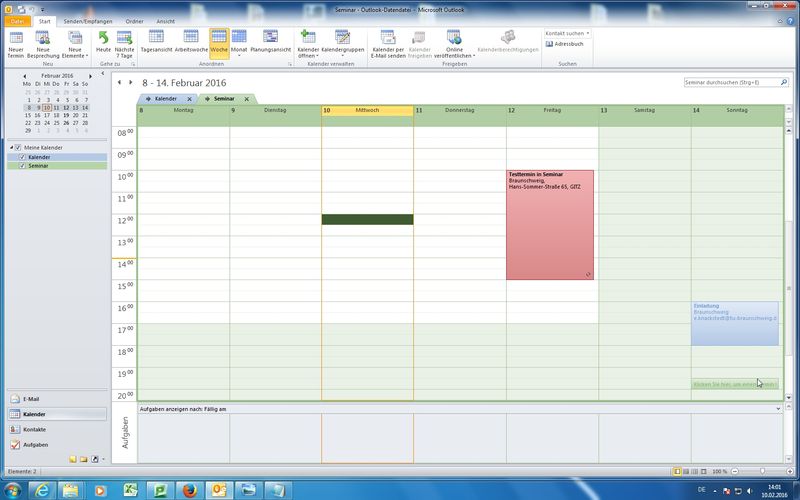Screen dimensions: 800x500
Task: Click Kalender per E-Mail senden
Action: (388, 38)
